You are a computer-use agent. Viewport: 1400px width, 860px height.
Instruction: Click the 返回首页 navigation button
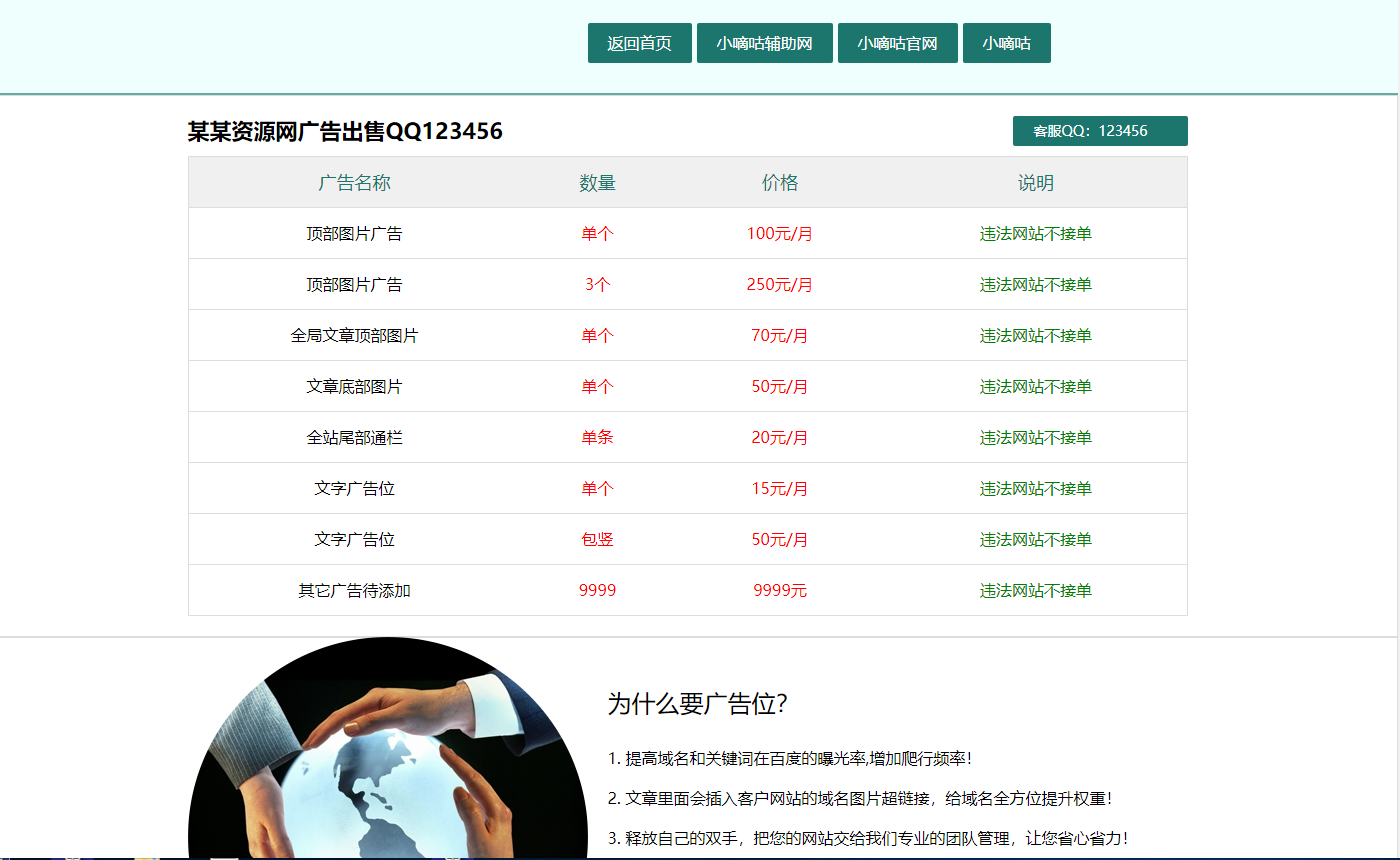pyautogui.click(x=639, y=42)
